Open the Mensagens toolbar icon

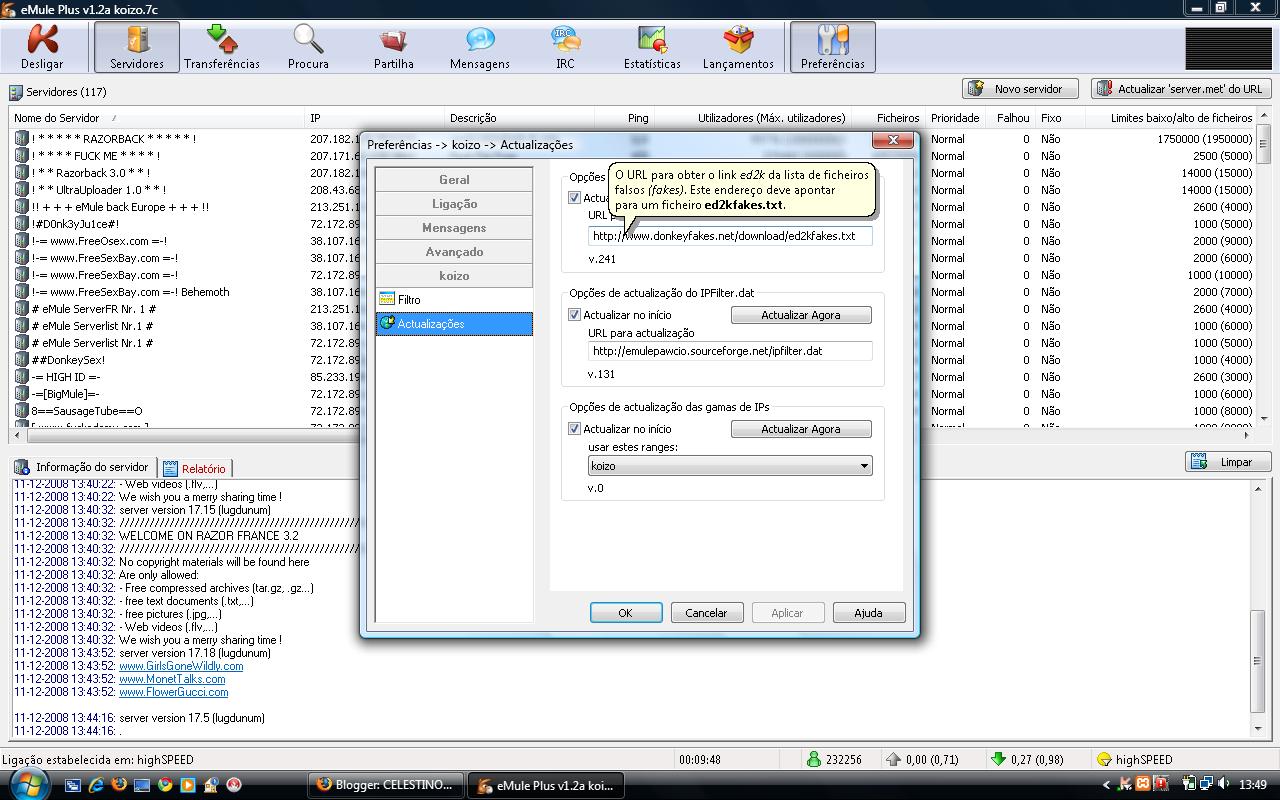click(x=480, y=47)
